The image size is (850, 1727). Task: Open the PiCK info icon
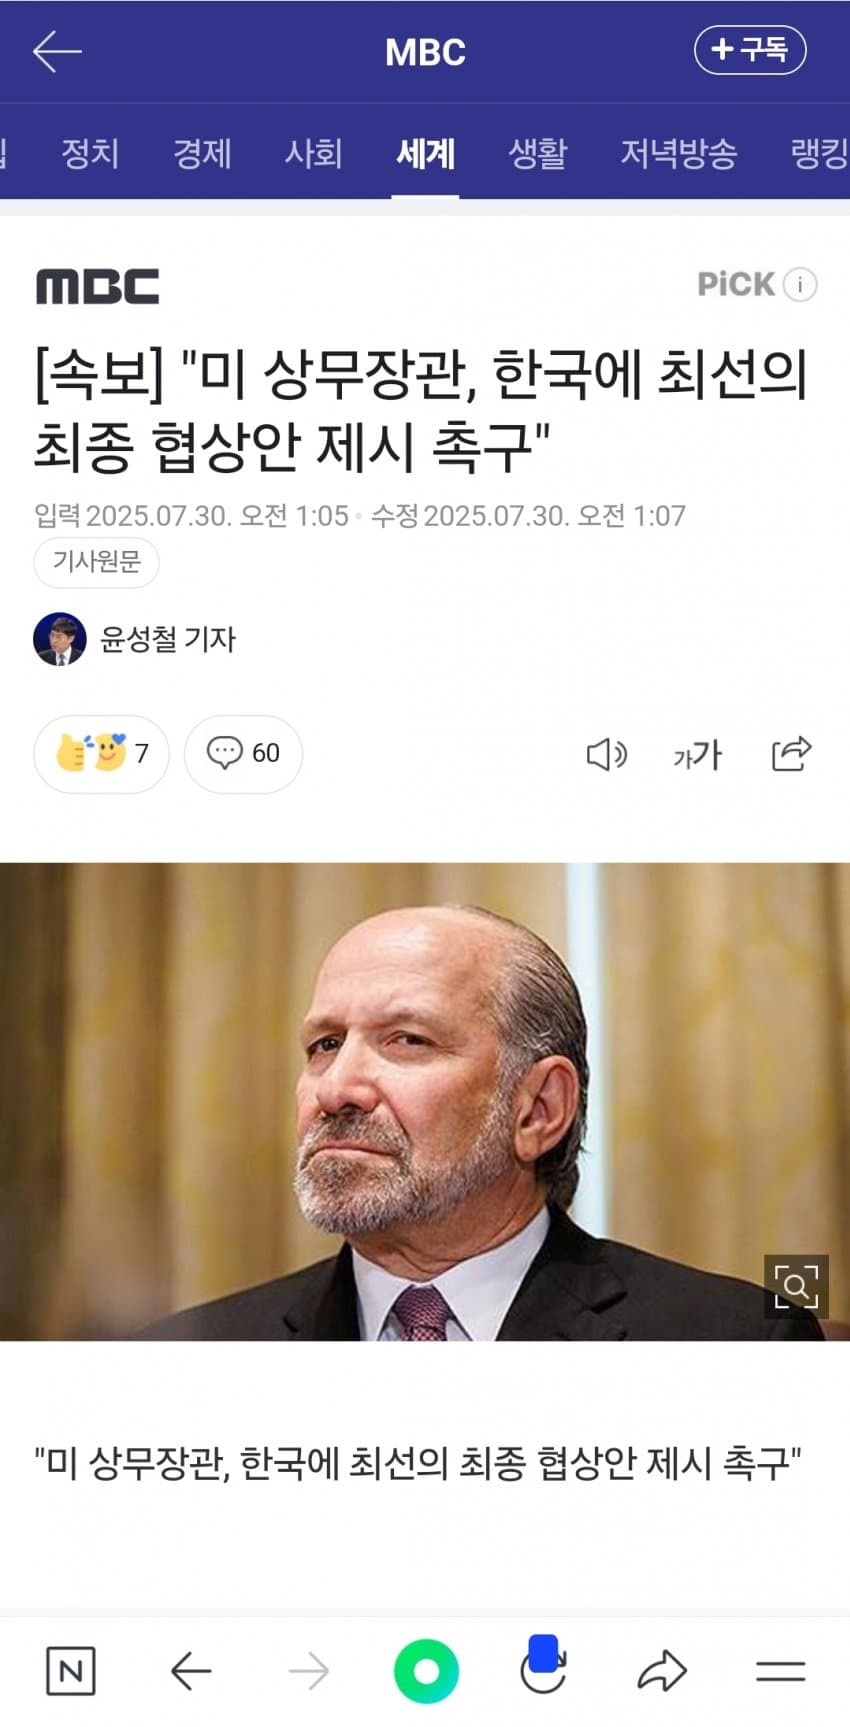[800, 285]
